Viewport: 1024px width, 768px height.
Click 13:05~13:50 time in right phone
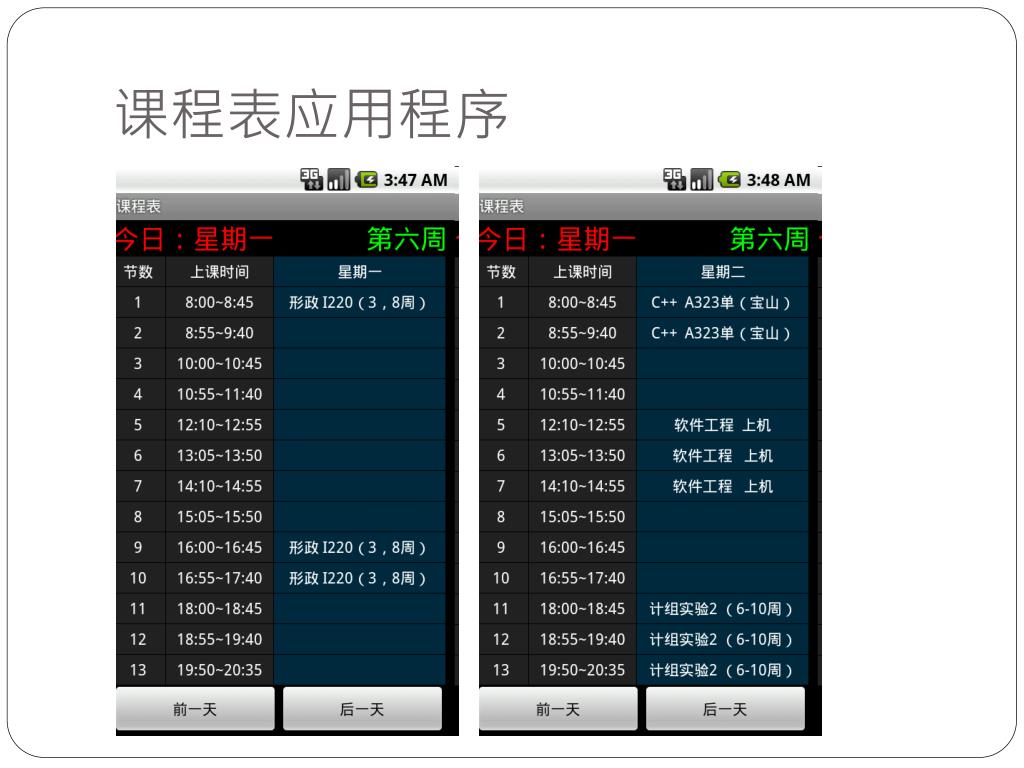(583, 456)
